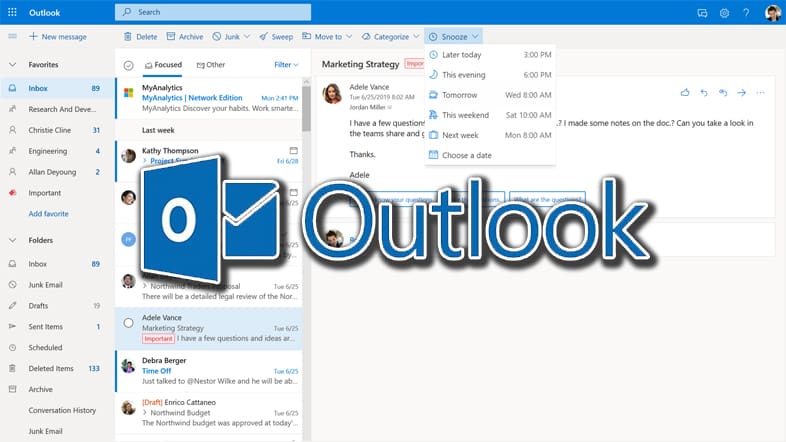
Task: Expand the Jordan Miller recipients chevron
Action: tap(390, 107)
